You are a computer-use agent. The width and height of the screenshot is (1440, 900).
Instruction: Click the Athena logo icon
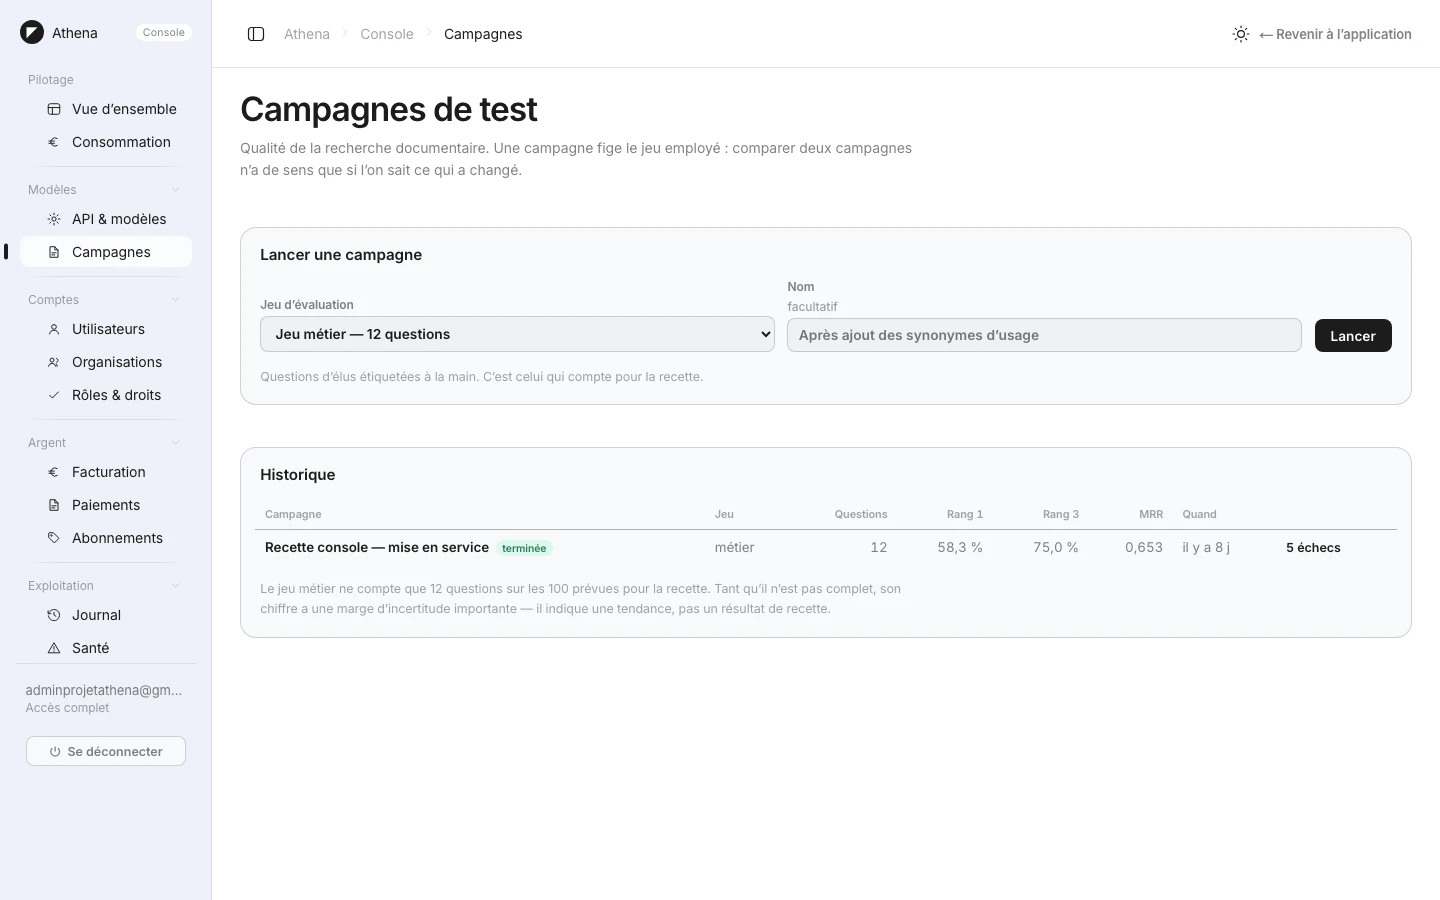[32, 32]
